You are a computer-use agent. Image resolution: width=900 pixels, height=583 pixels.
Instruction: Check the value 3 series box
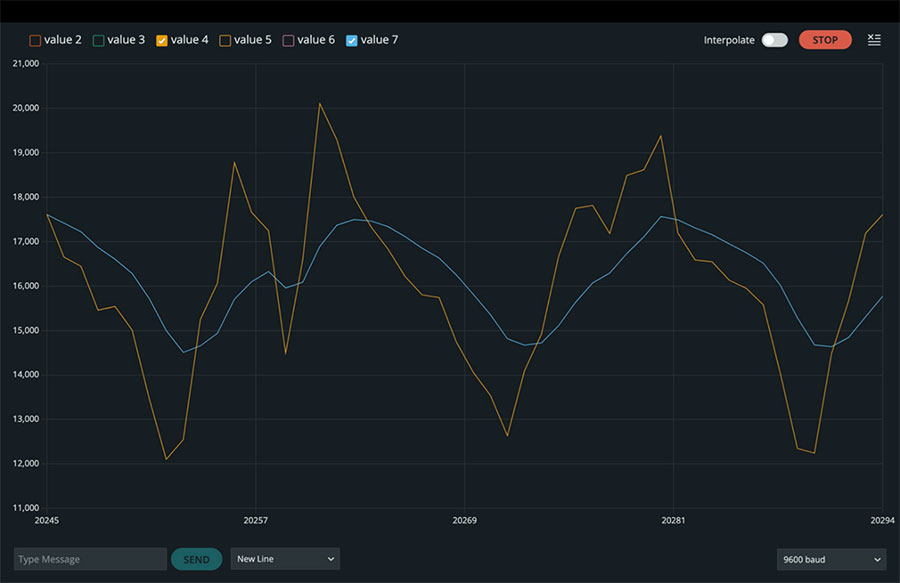coord(98,40)
